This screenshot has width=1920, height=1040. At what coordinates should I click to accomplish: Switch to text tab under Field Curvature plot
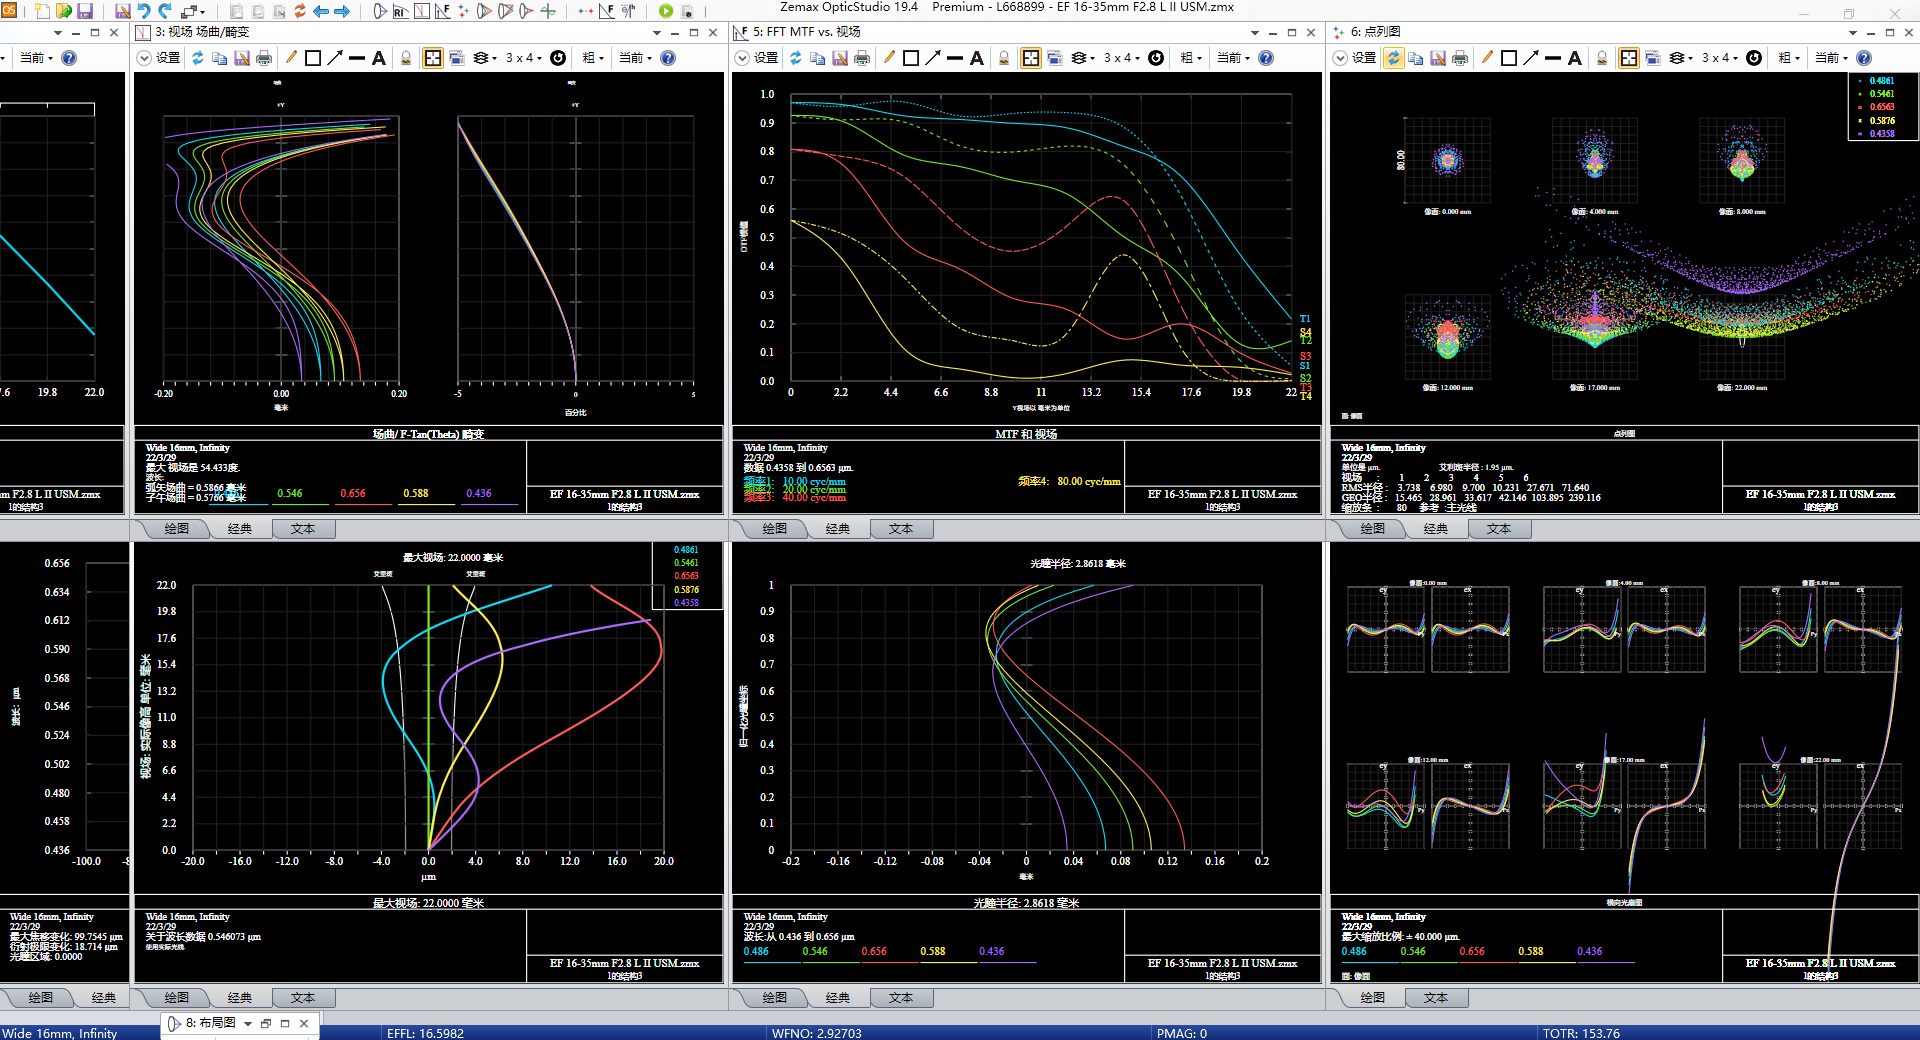pos(303,529)
